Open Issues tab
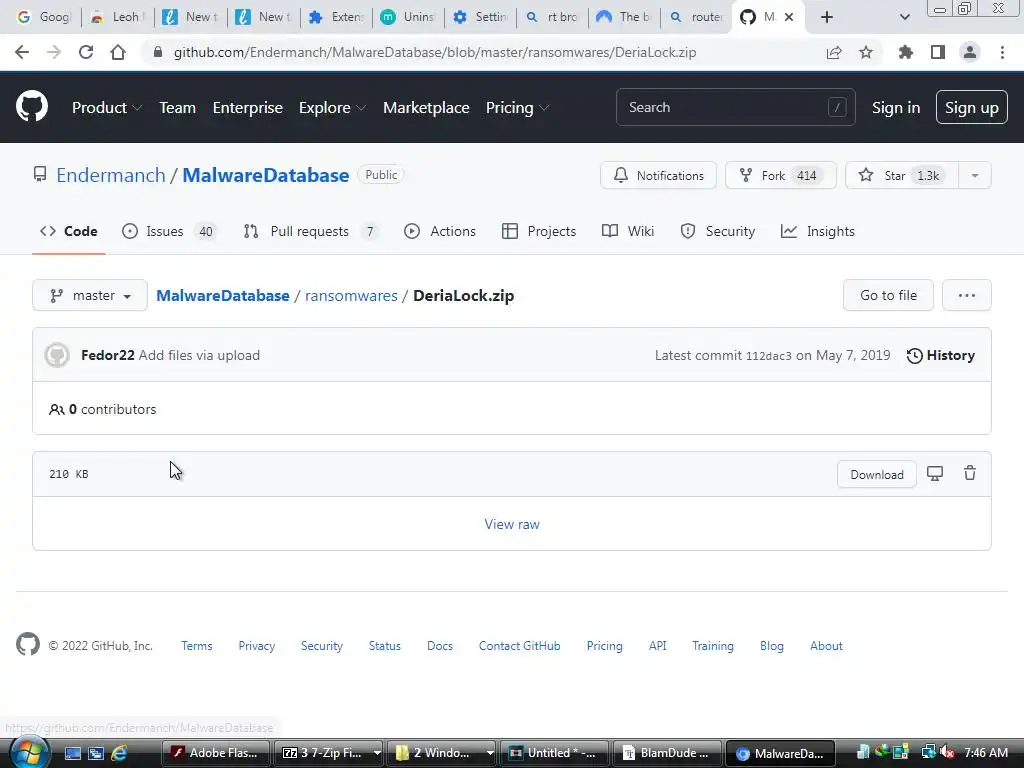The height and width of the screenshot is (768, 1024). [x=169, y=231]
